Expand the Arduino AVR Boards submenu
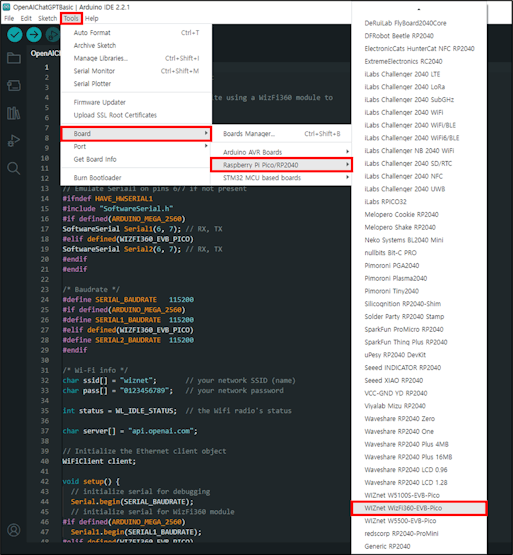The image size is (513, 555). point(281,152)
